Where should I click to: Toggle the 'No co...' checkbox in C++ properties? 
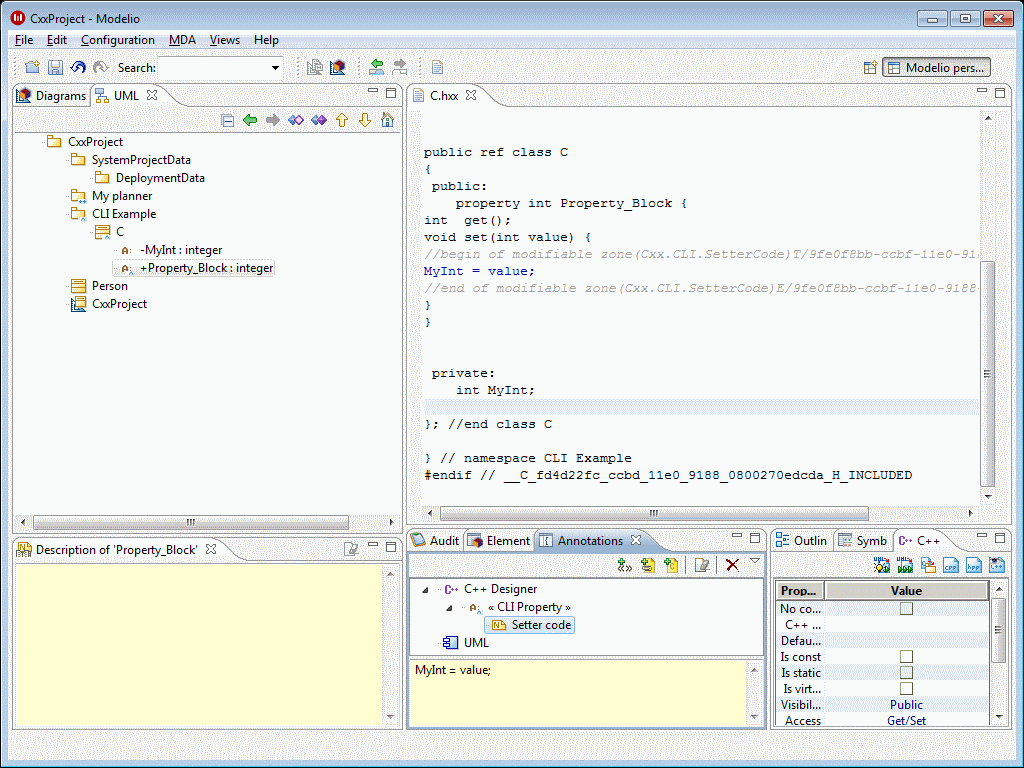coord(906,609)
